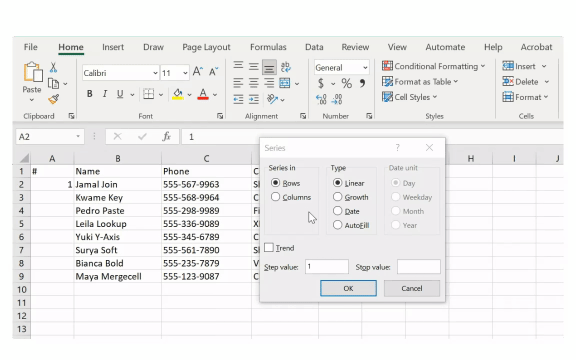576x360 pixels.
Task: Align text right
Action: click(269, 83)
